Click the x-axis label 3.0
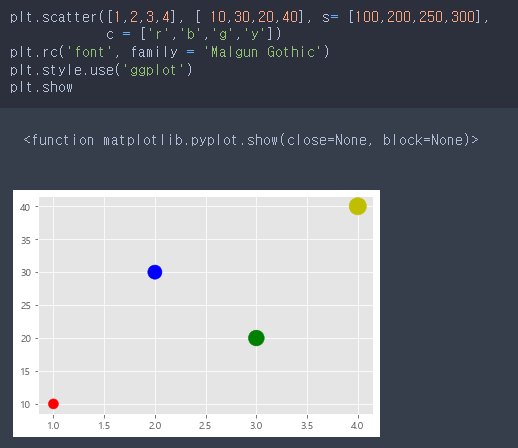518x448 pixels. click(256, 425)
